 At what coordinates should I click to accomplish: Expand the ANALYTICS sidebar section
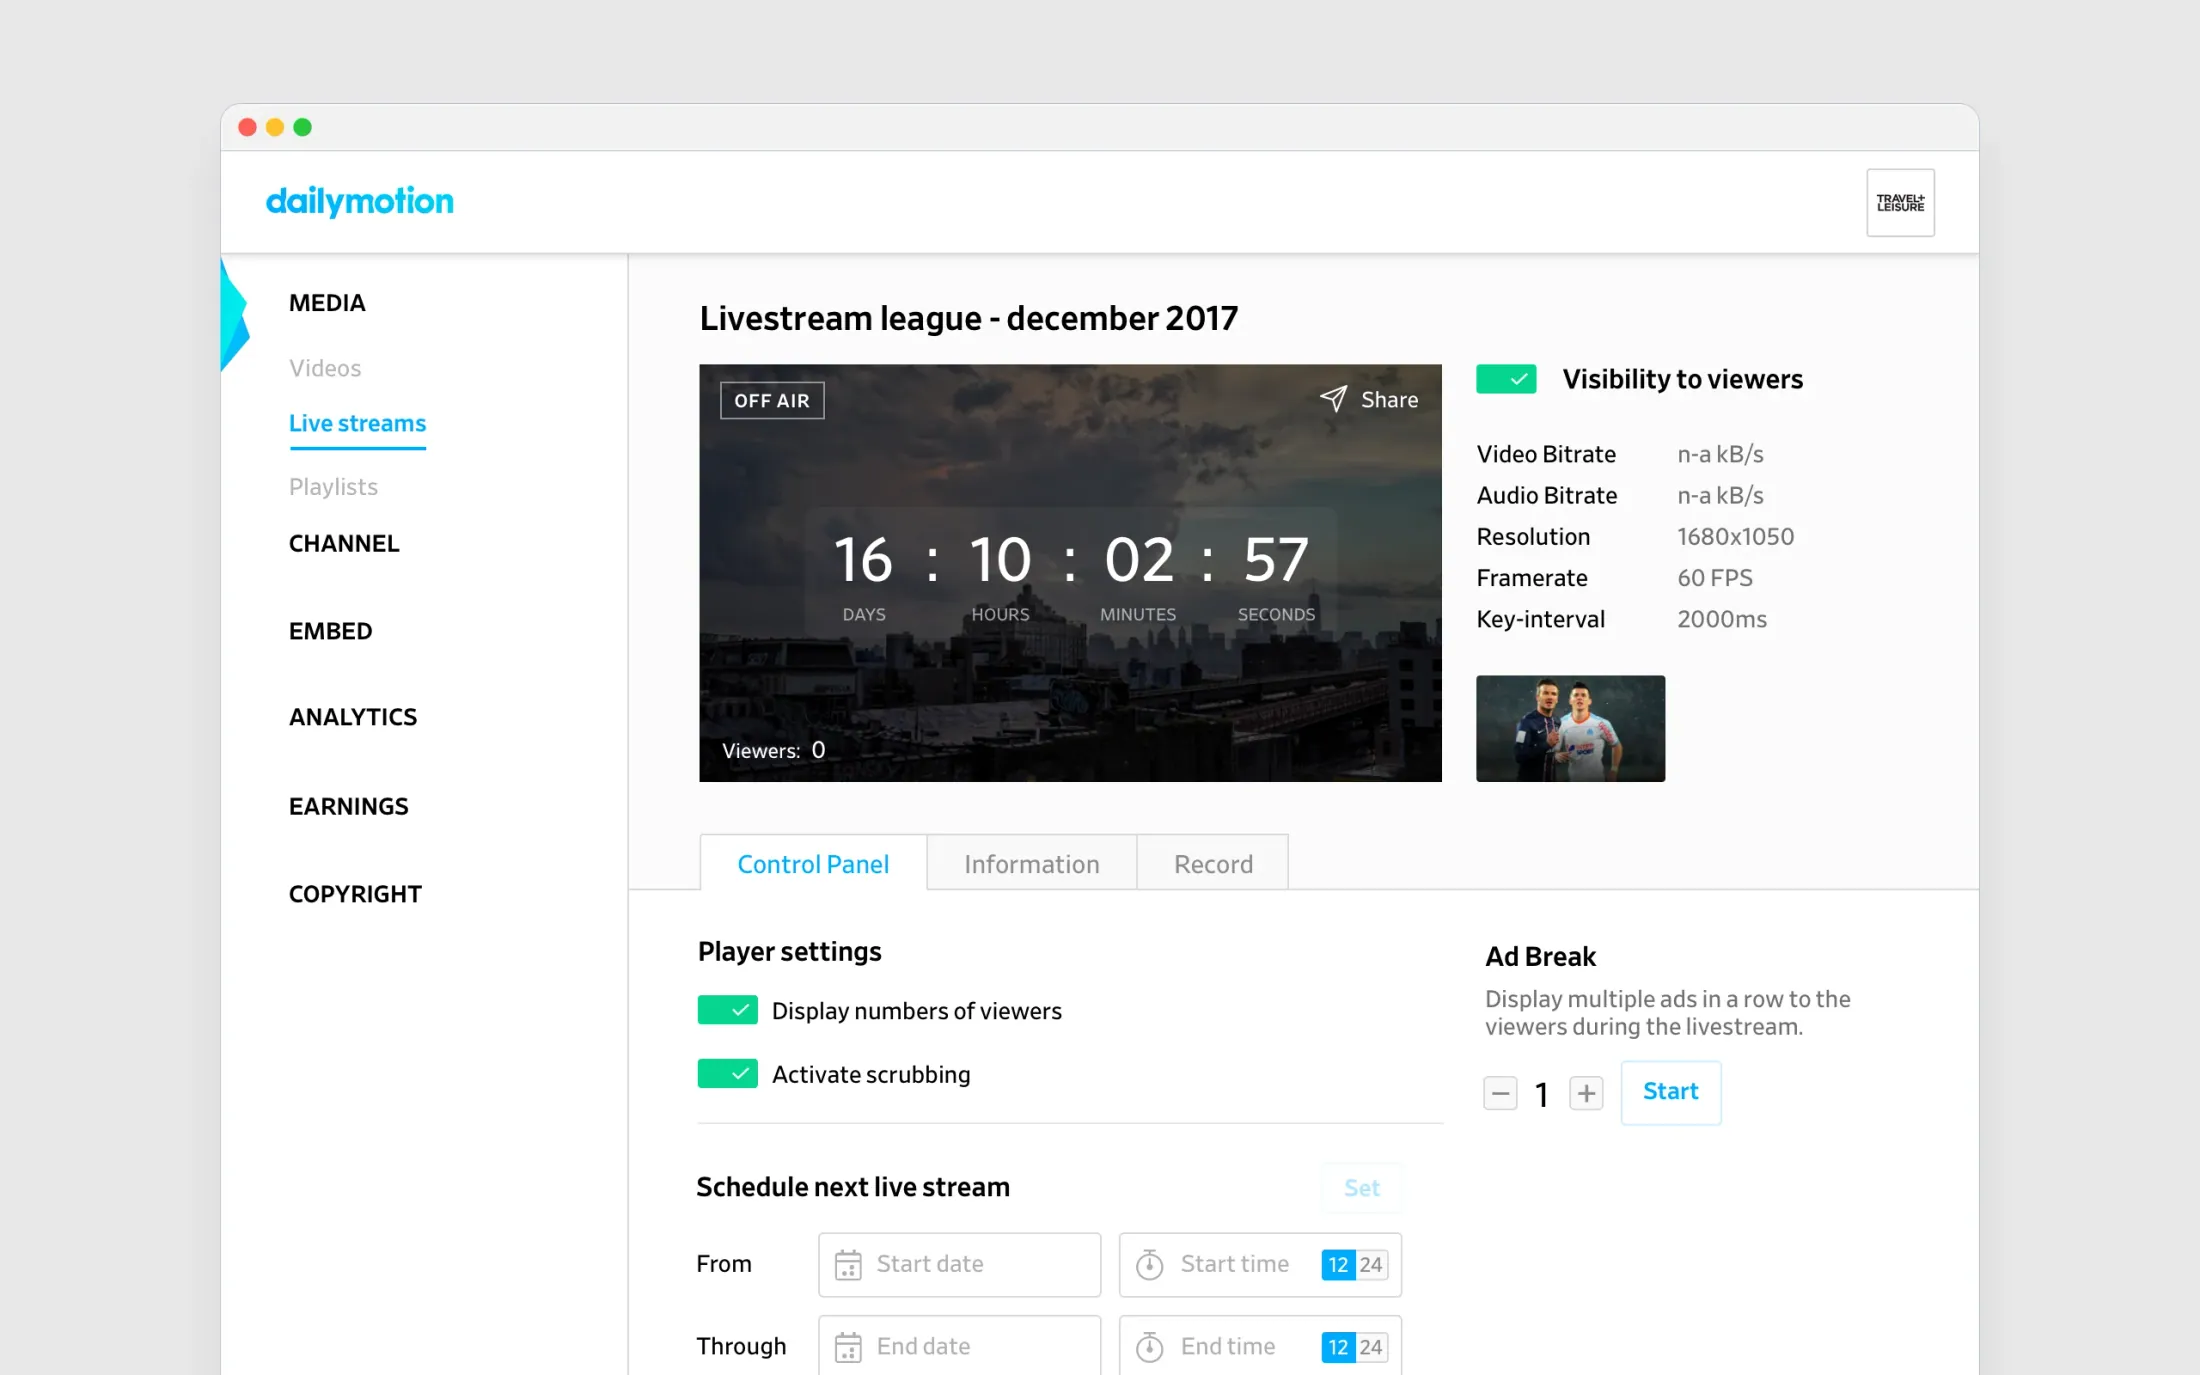353,717
